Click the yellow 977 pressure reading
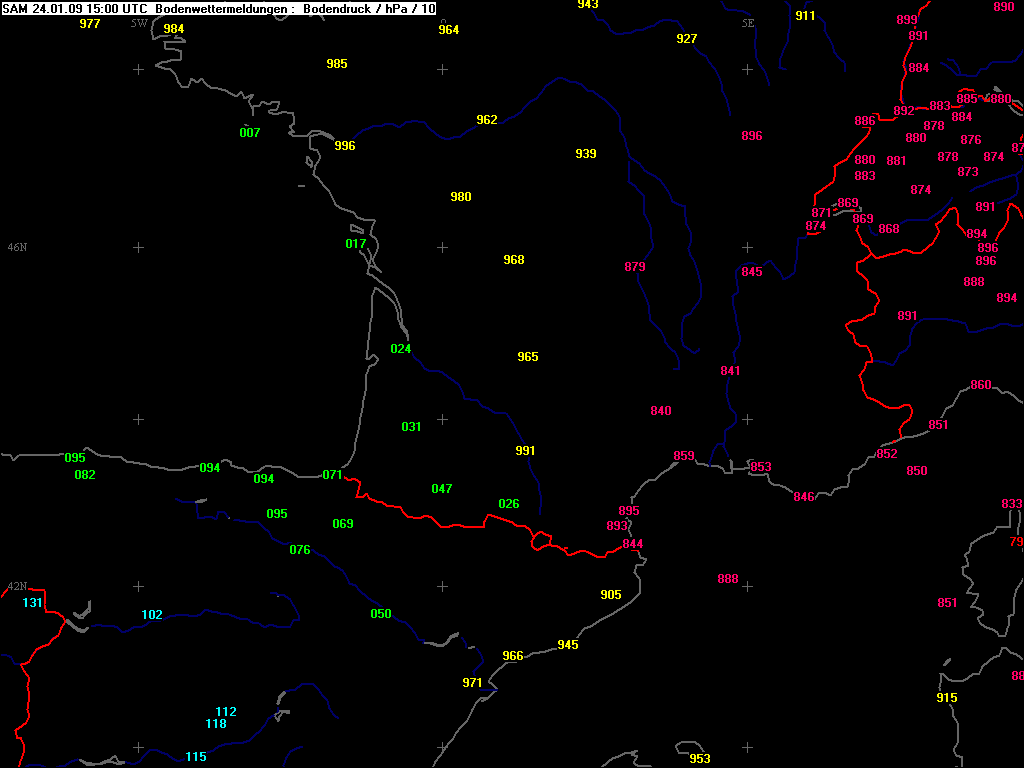The image size is (1024, 768). tap(90, 24)
